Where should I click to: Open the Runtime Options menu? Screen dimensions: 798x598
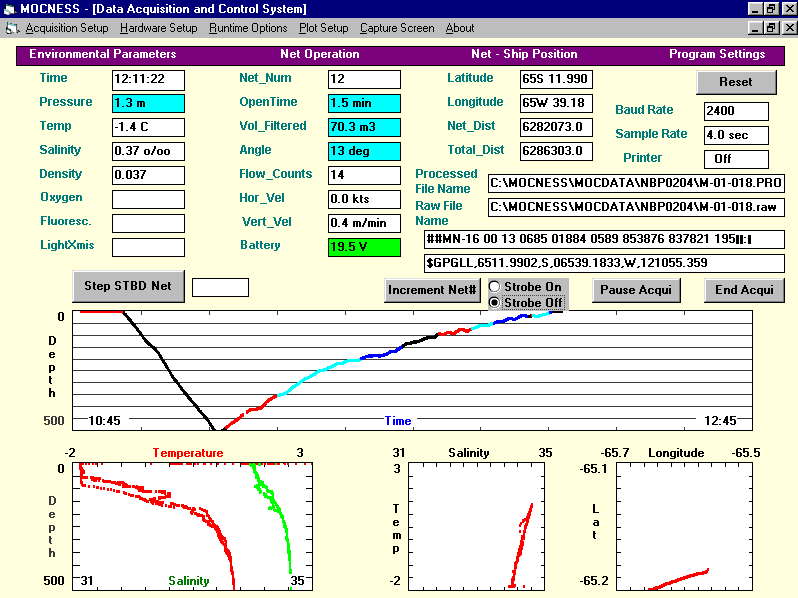pos(248,28)
